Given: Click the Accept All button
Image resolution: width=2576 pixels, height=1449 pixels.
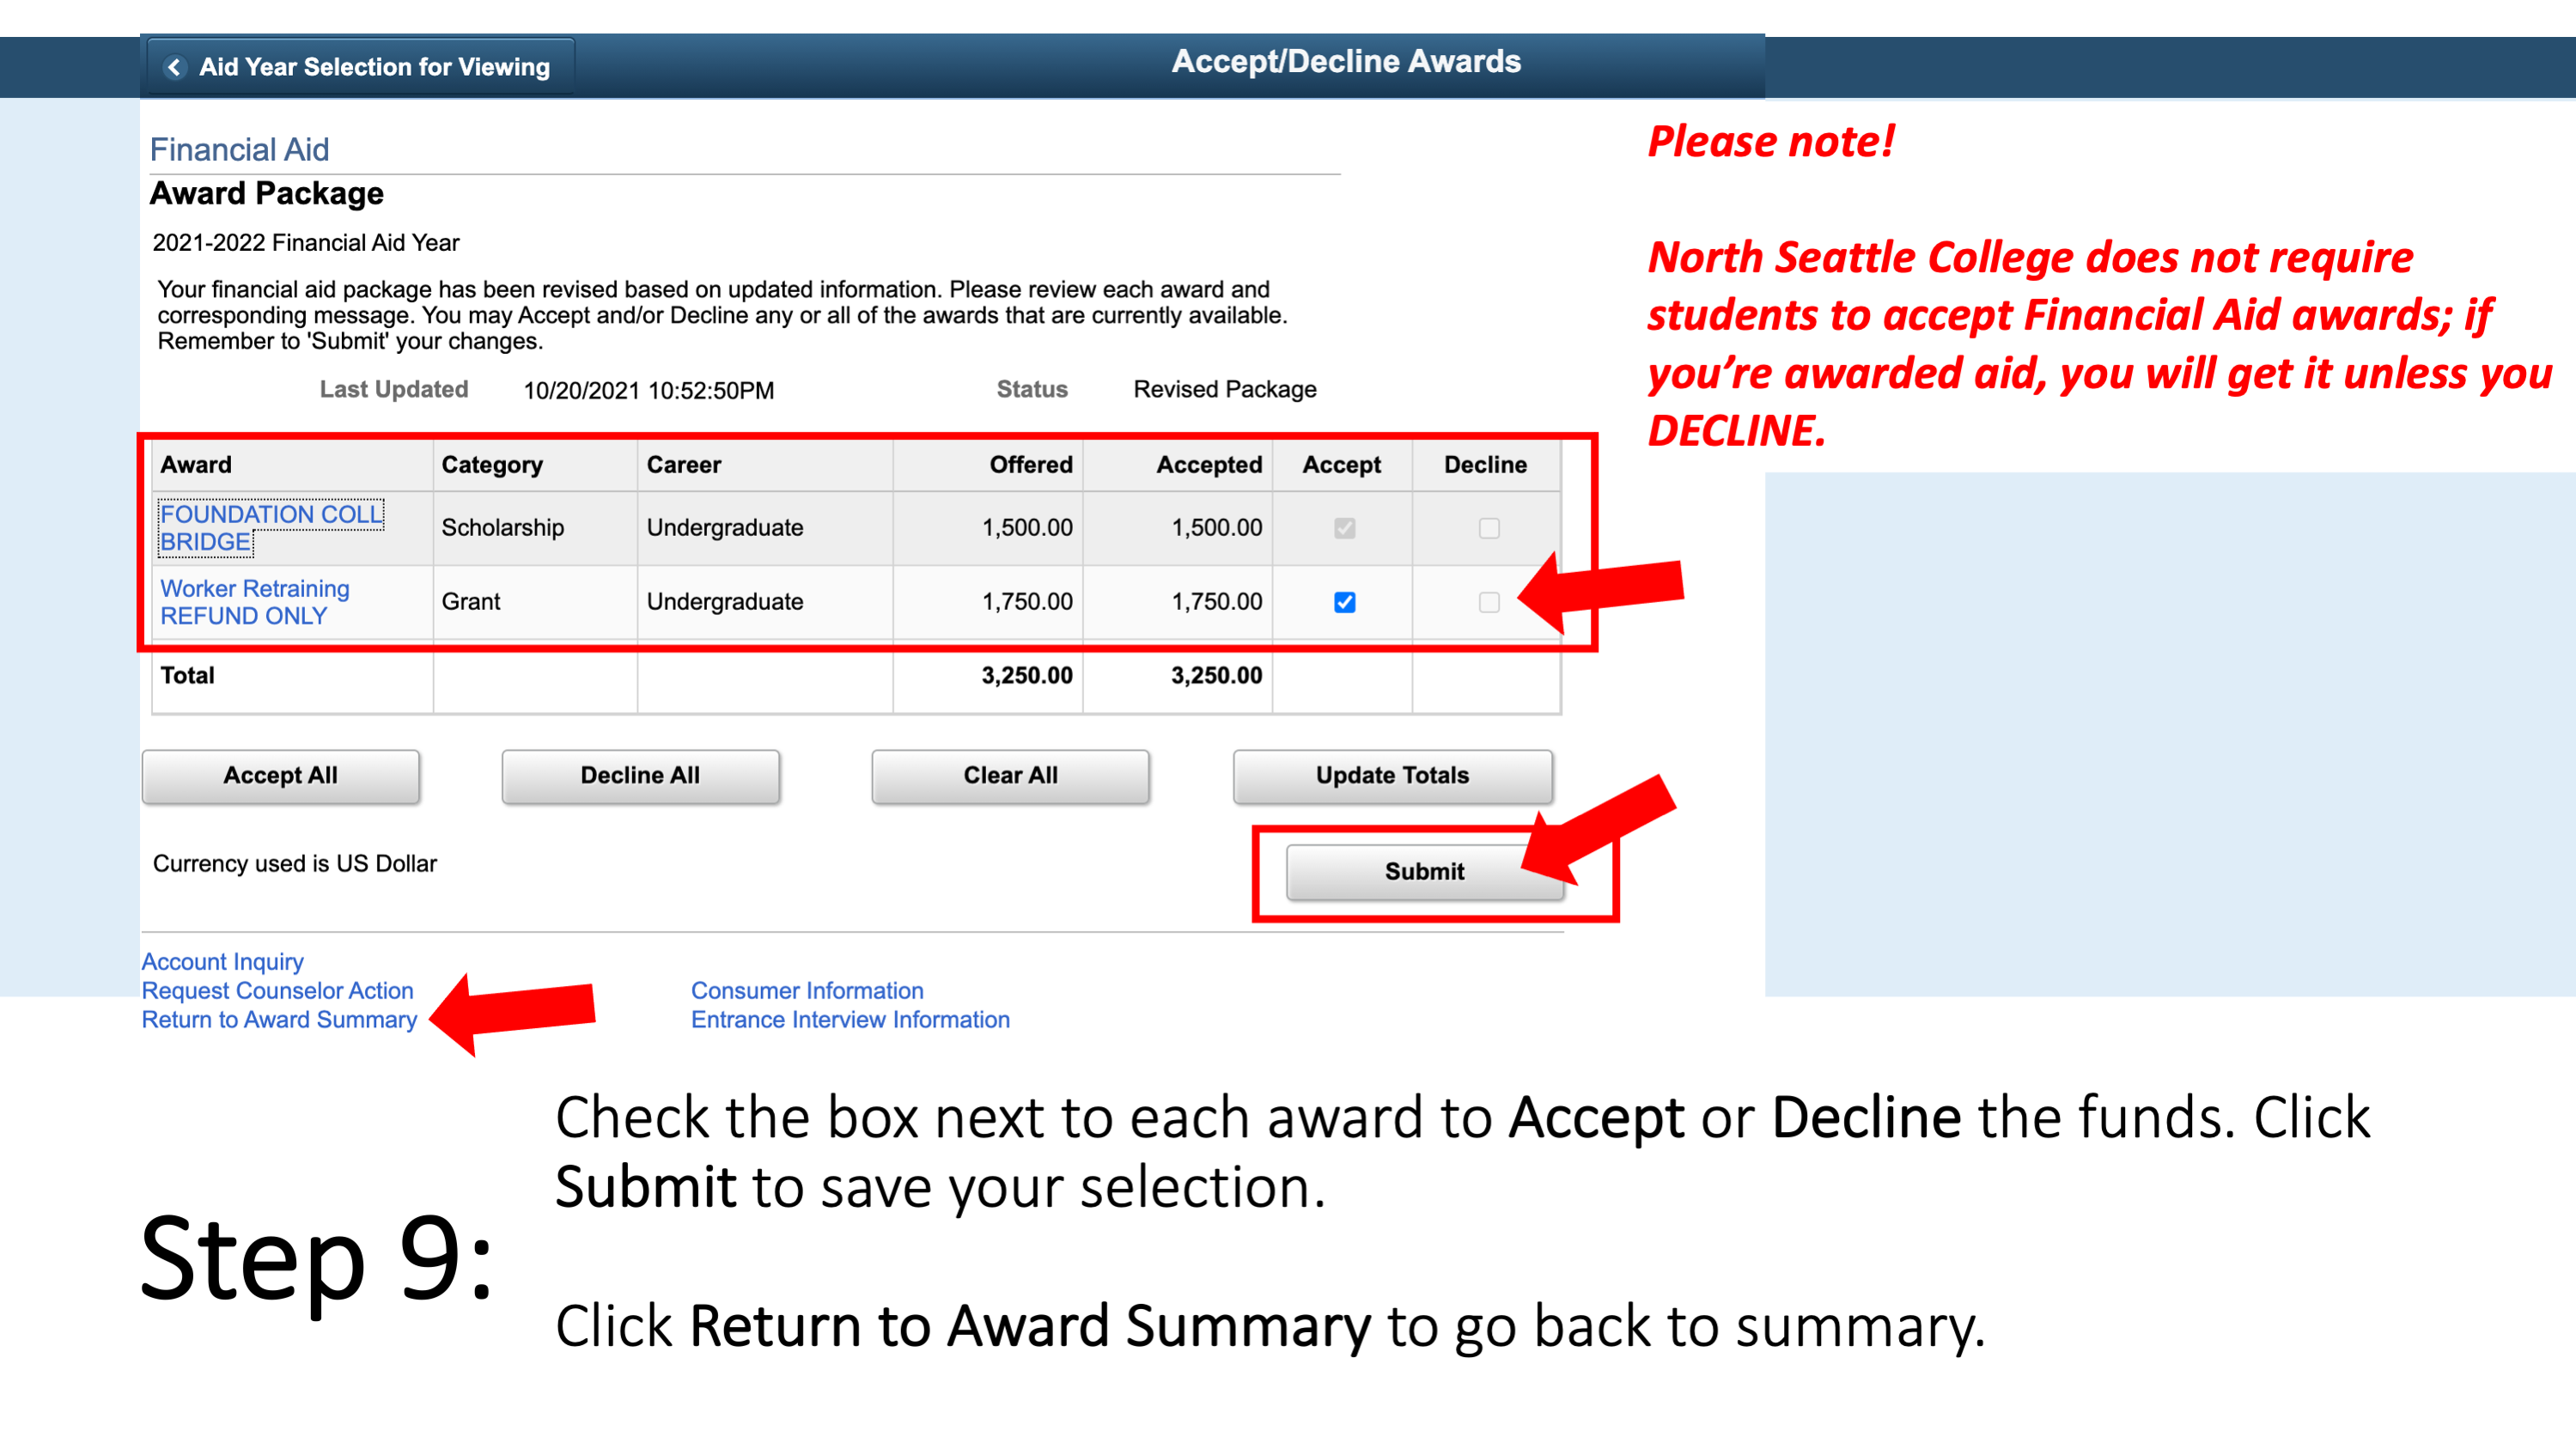Looking at the screenshot, I should pyautogui.click(x=277, y=771).
